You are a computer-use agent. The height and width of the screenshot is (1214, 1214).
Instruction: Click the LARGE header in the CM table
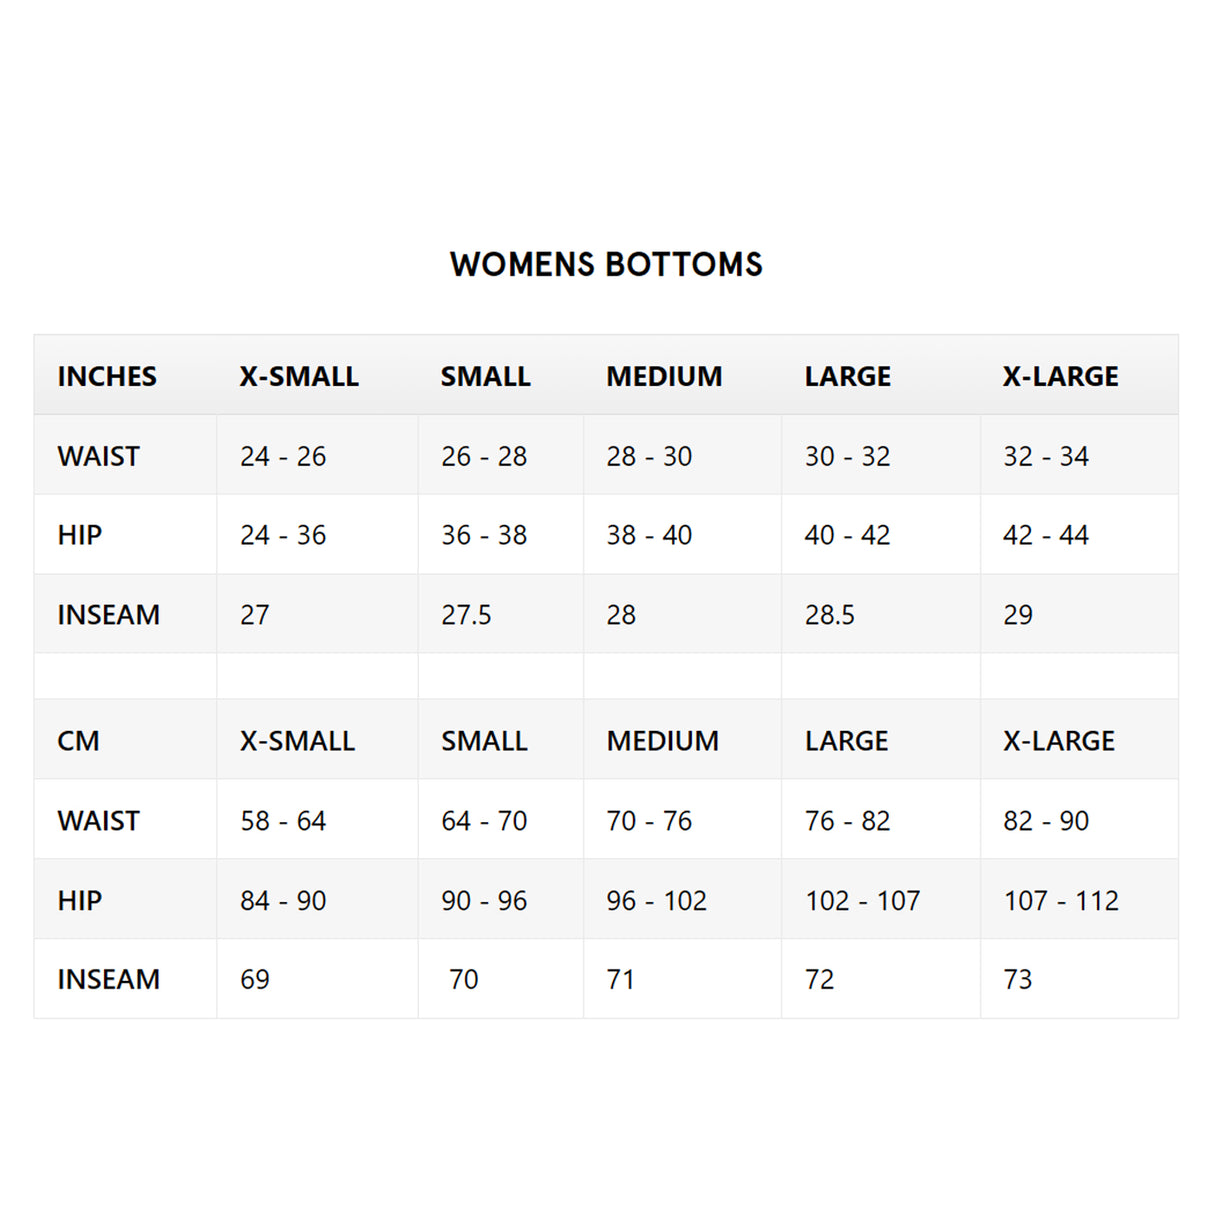(x=846, y=741)
